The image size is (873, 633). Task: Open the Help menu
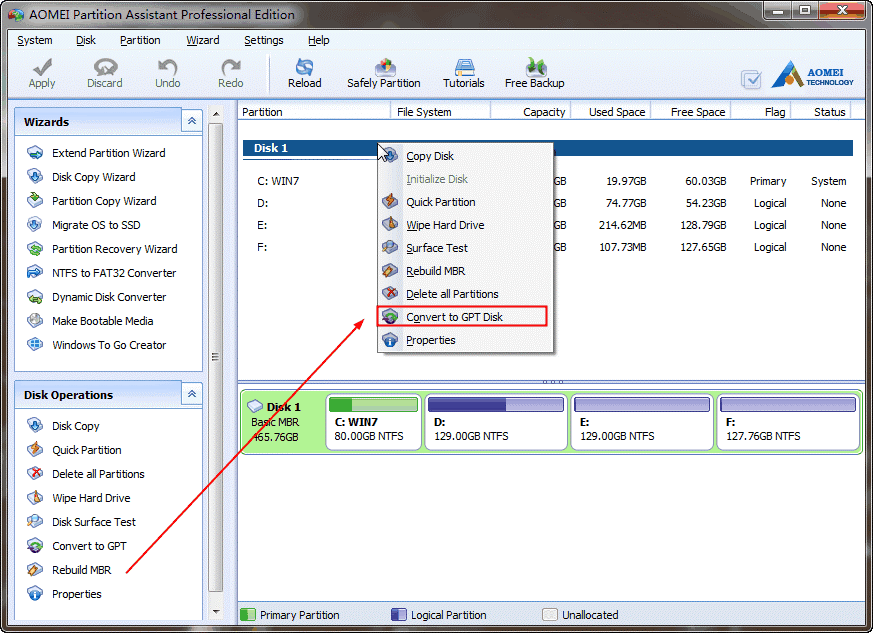(x=318, y=40)
